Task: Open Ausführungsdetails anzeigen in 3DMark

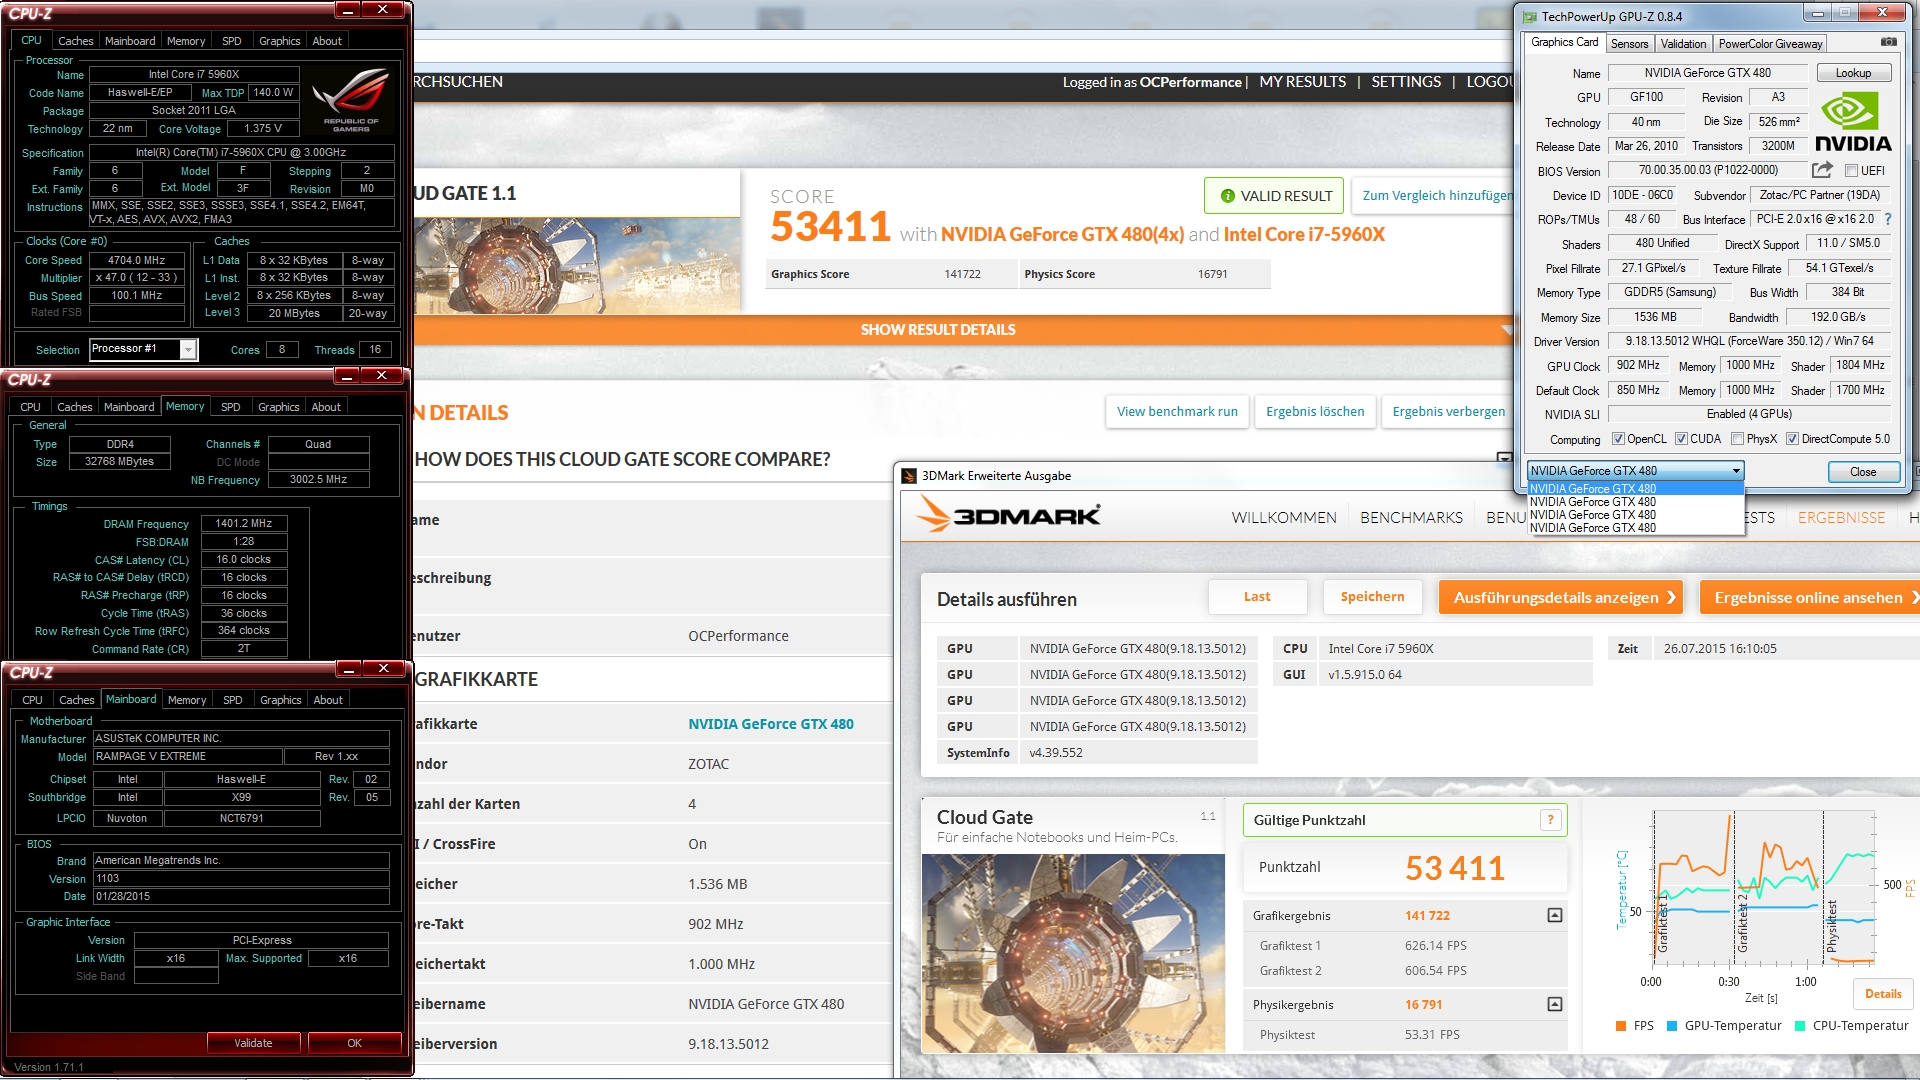Action: point(1561,597)
